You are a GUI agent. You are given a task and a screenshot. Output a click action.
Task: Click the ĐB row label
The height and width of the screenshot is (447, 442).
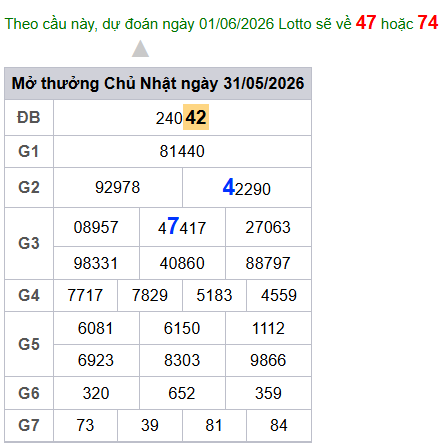pos(29,118)
